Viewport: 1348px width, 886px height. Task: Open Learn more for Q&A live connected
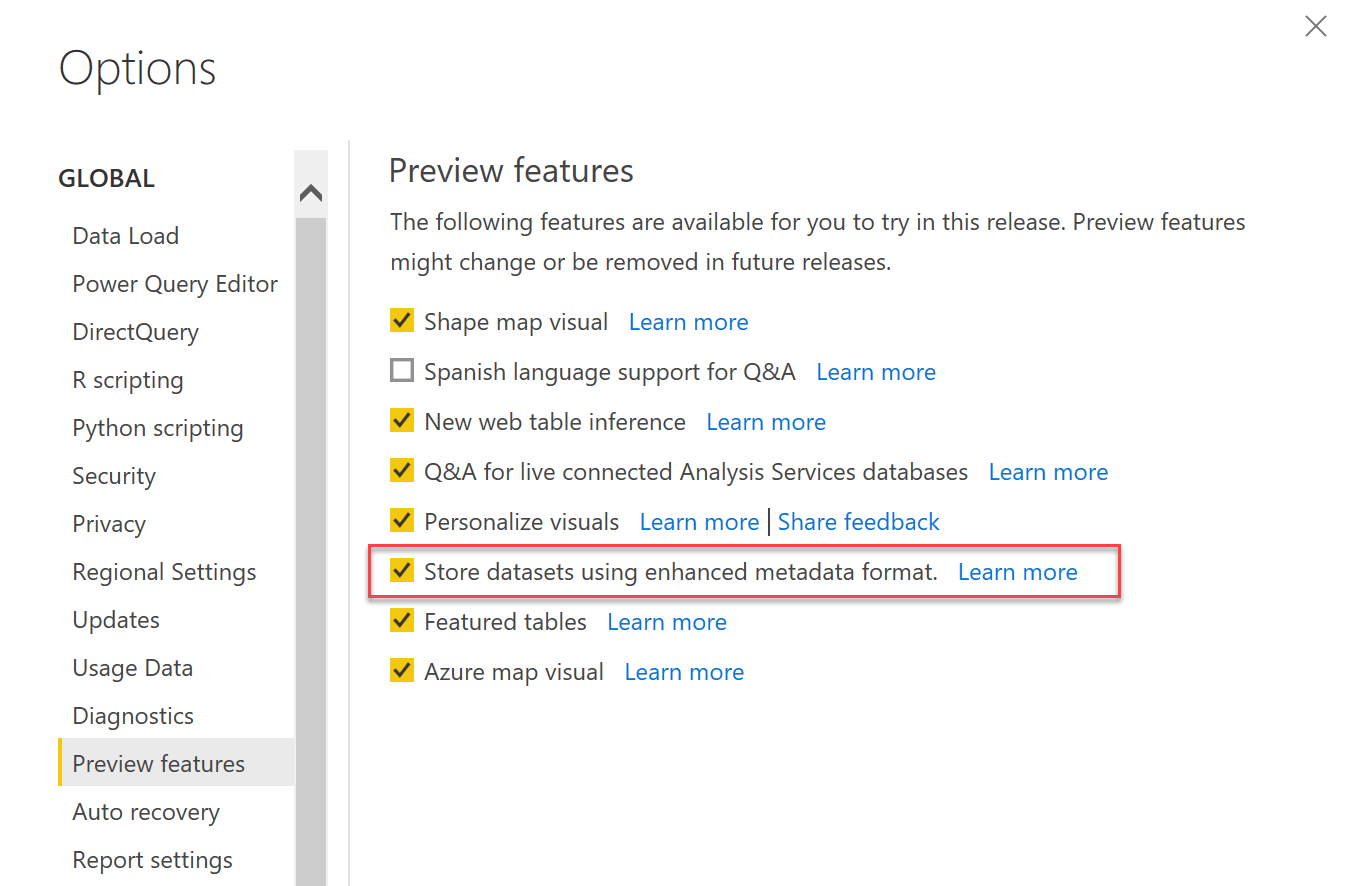pyautogui.click(x=1048, y=472)
